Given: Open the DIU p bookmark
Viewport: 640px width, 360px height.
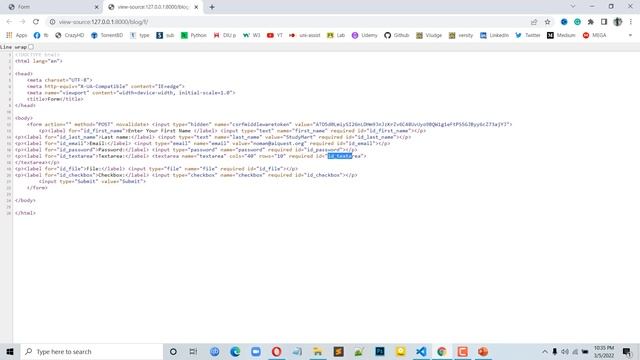Looking at the screenshot, I should (225, 36).
